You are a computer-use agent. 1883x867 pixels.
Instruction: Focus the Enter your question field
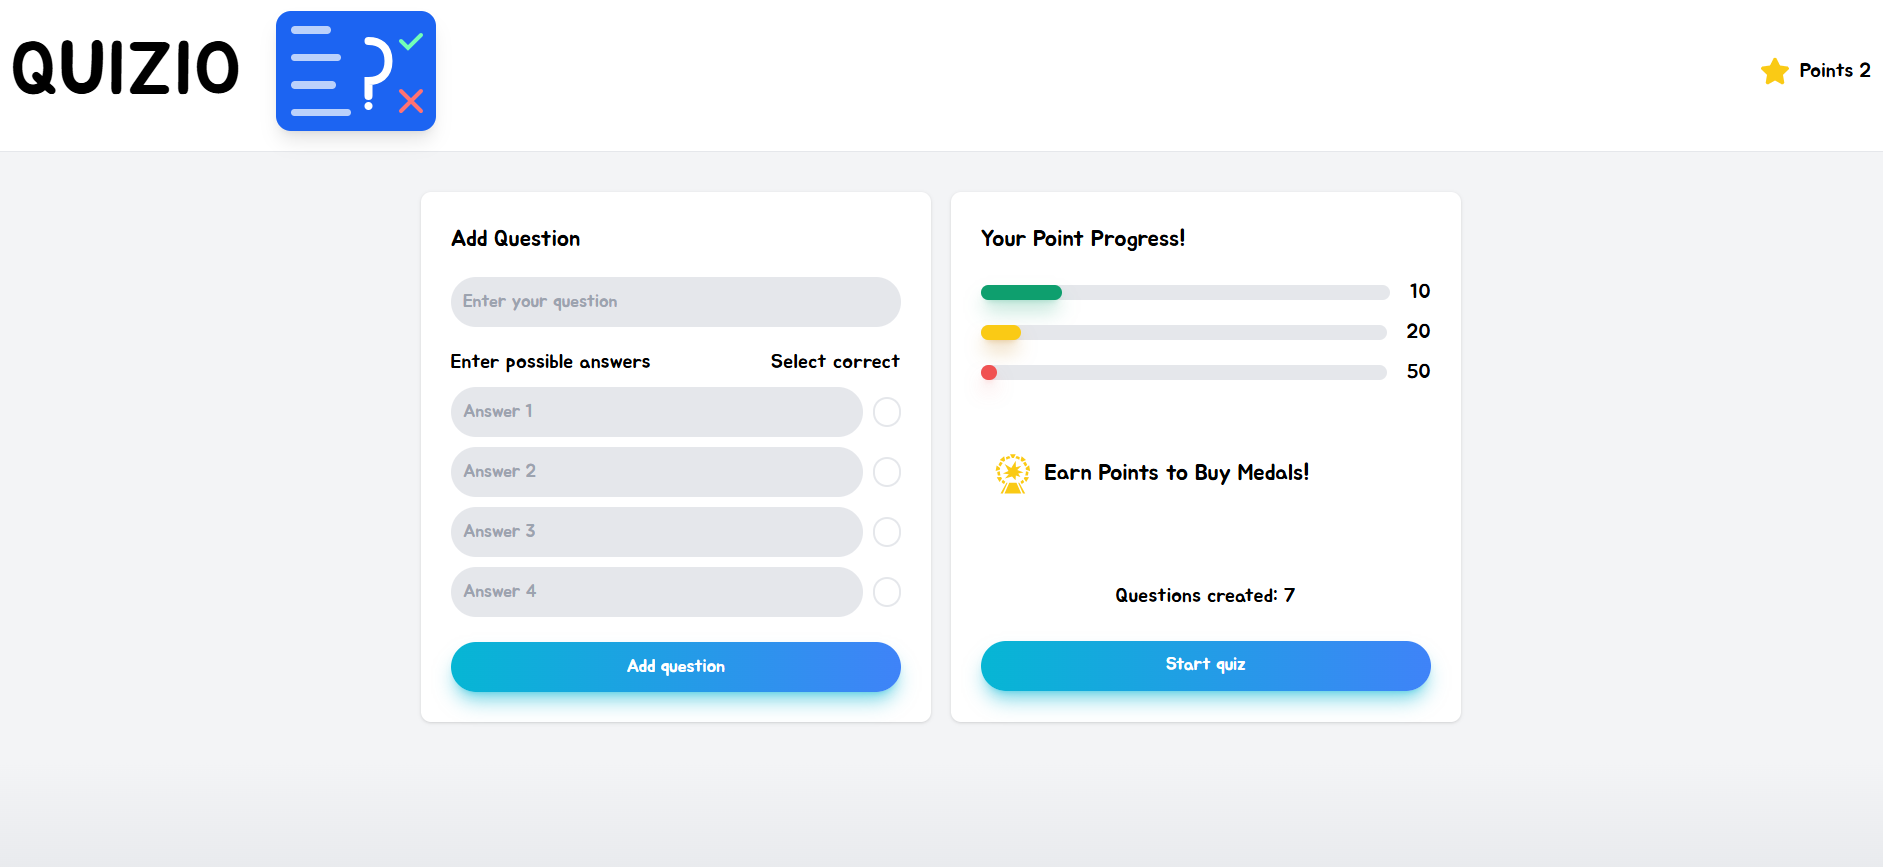676,302
